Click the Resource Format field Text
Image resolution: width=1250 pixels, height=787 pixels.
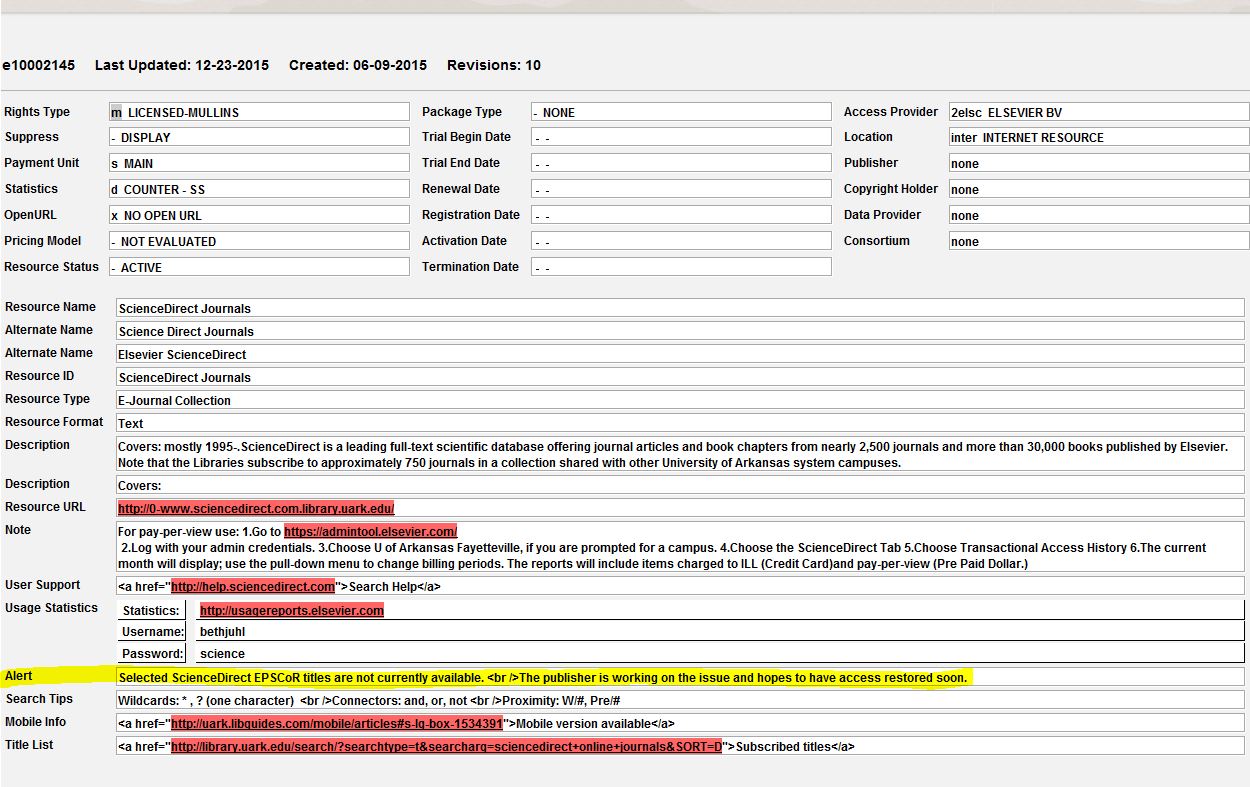tap(680, 423)
